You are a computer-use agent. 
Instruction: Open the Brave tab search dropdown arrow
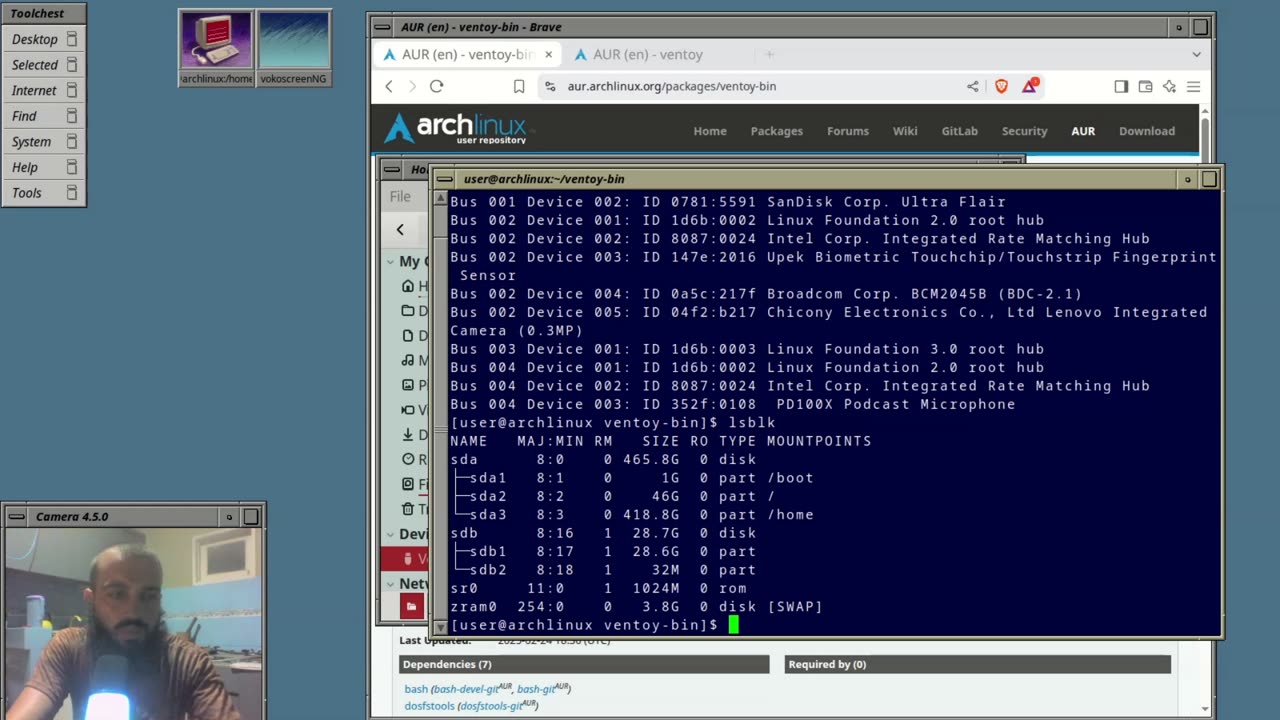click(x=1196, y=54)
